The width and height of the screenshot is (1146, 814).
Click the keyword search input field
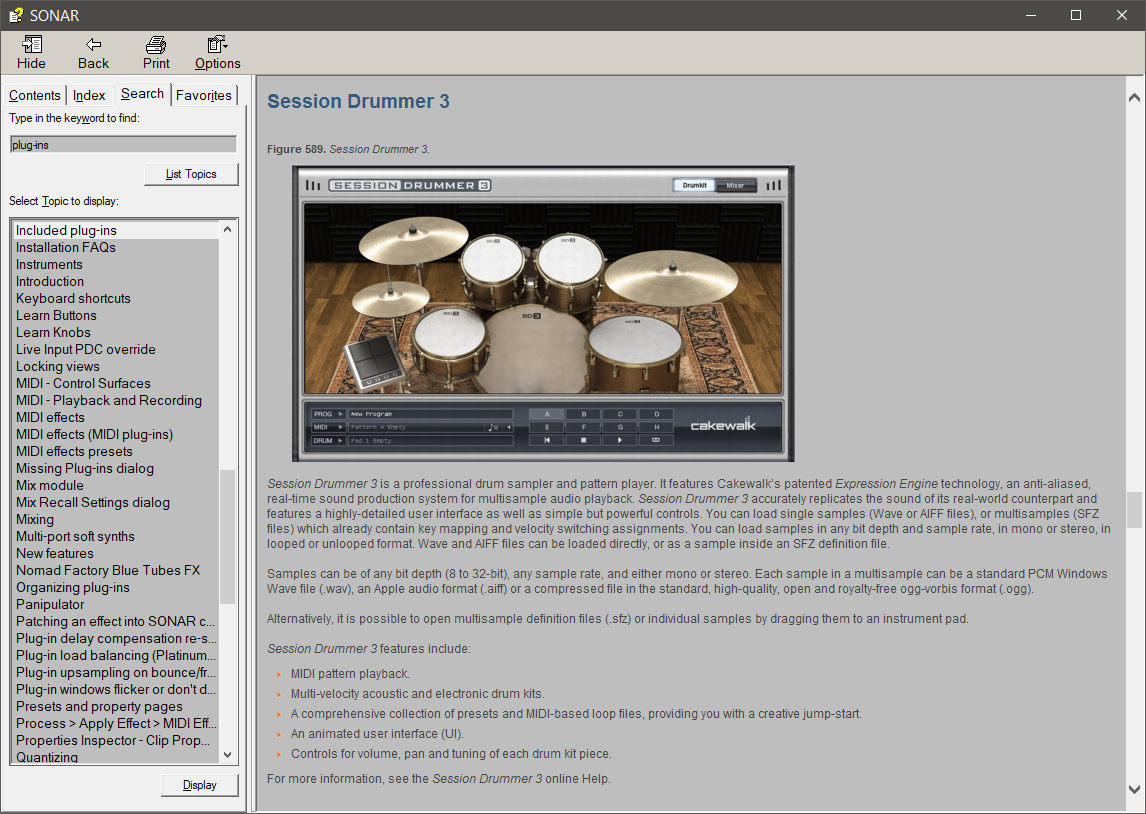pyautogui.click(x=124, y=145)
